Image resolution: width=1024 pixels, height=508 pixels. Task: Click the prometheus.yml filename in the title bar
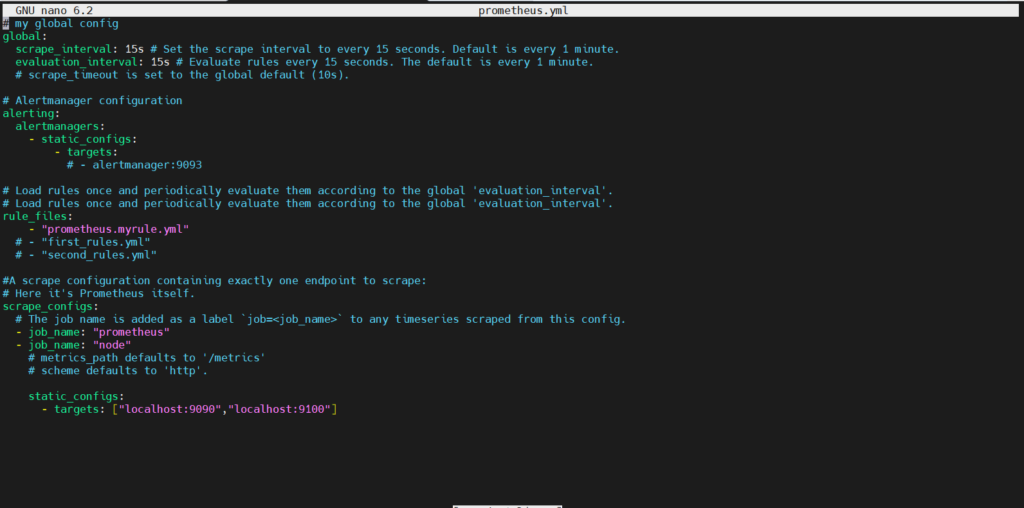coord(523,10)
